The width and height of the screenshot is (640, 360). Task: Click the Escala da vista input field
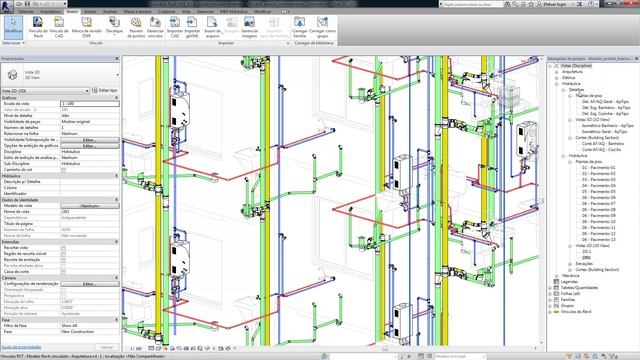tap(90, 104)
